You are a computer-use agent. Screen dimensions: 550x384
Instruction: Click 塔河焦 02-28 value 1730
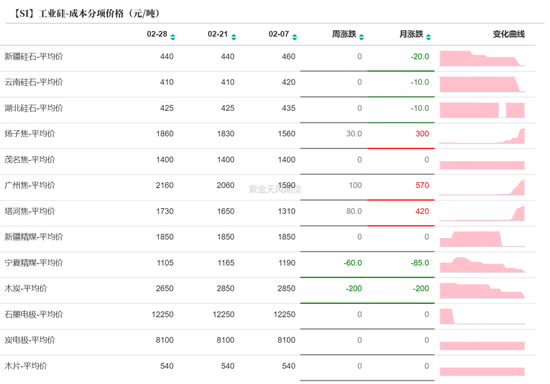click(165, 211)
